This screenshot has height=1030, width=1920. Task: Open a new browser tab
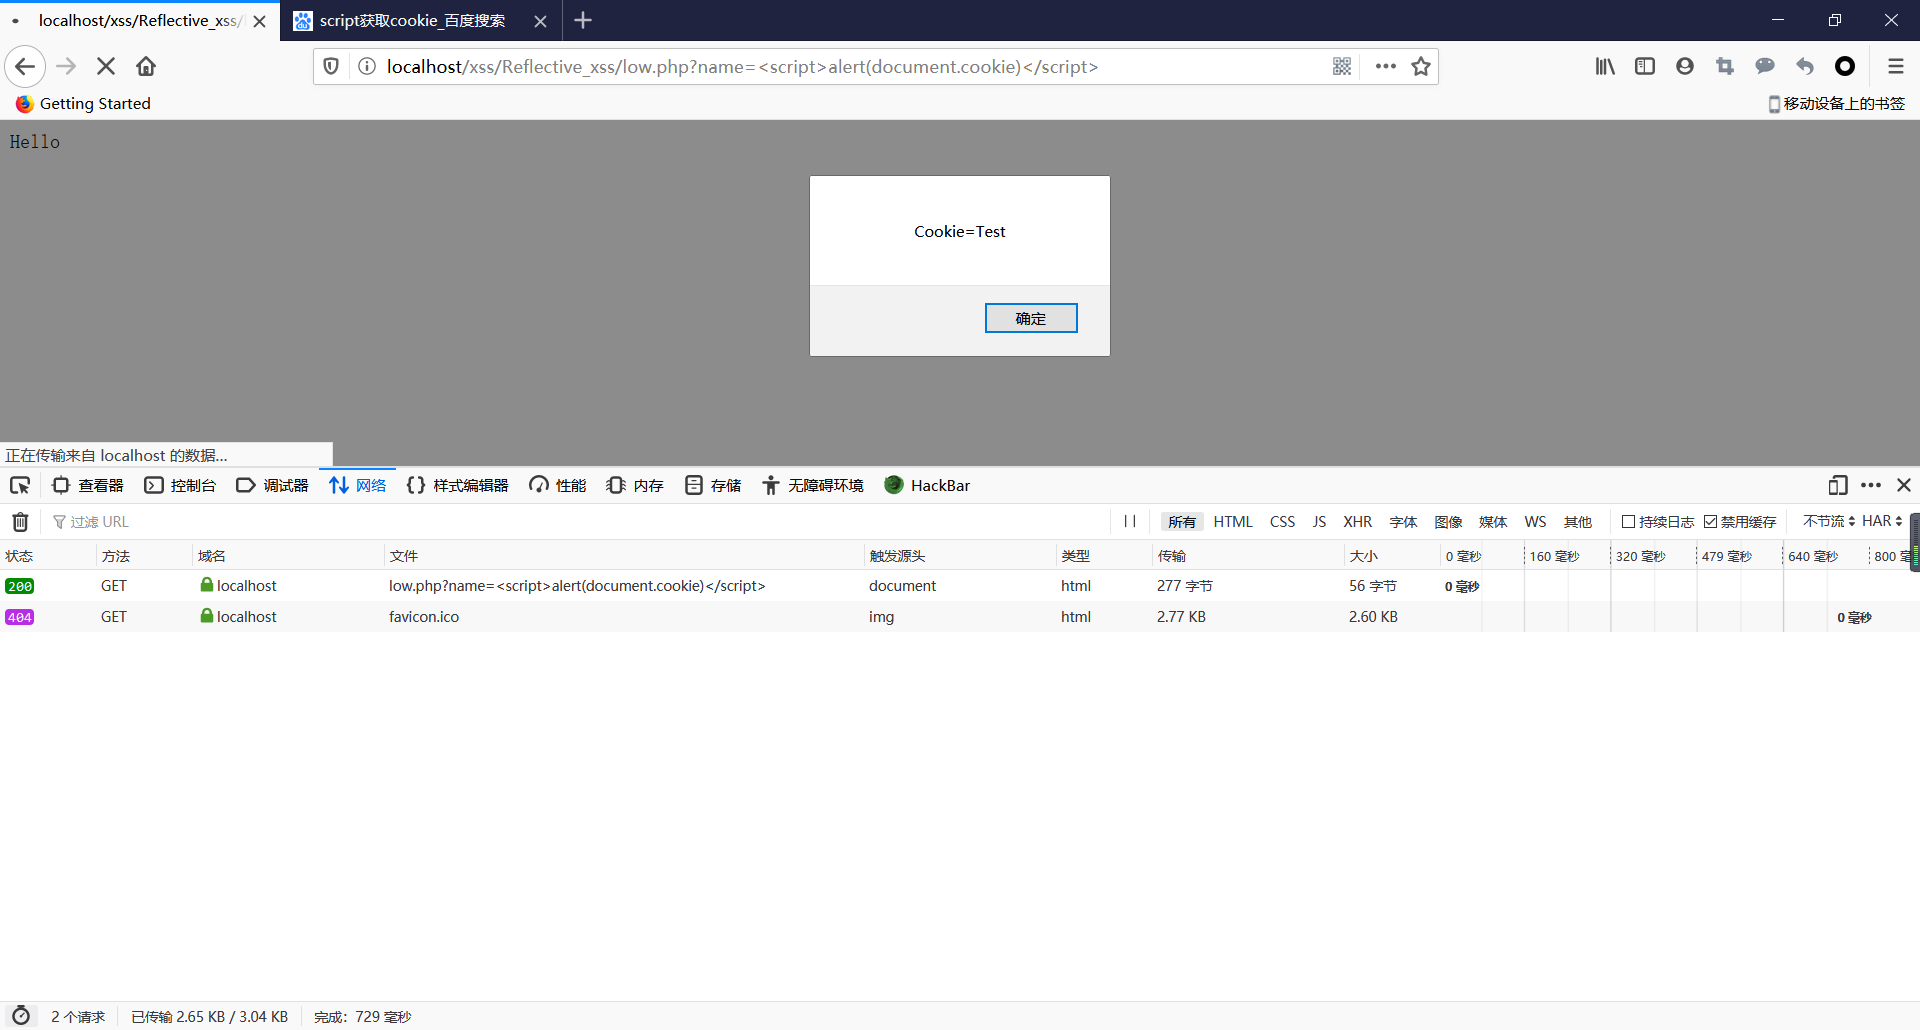point(583,20)
